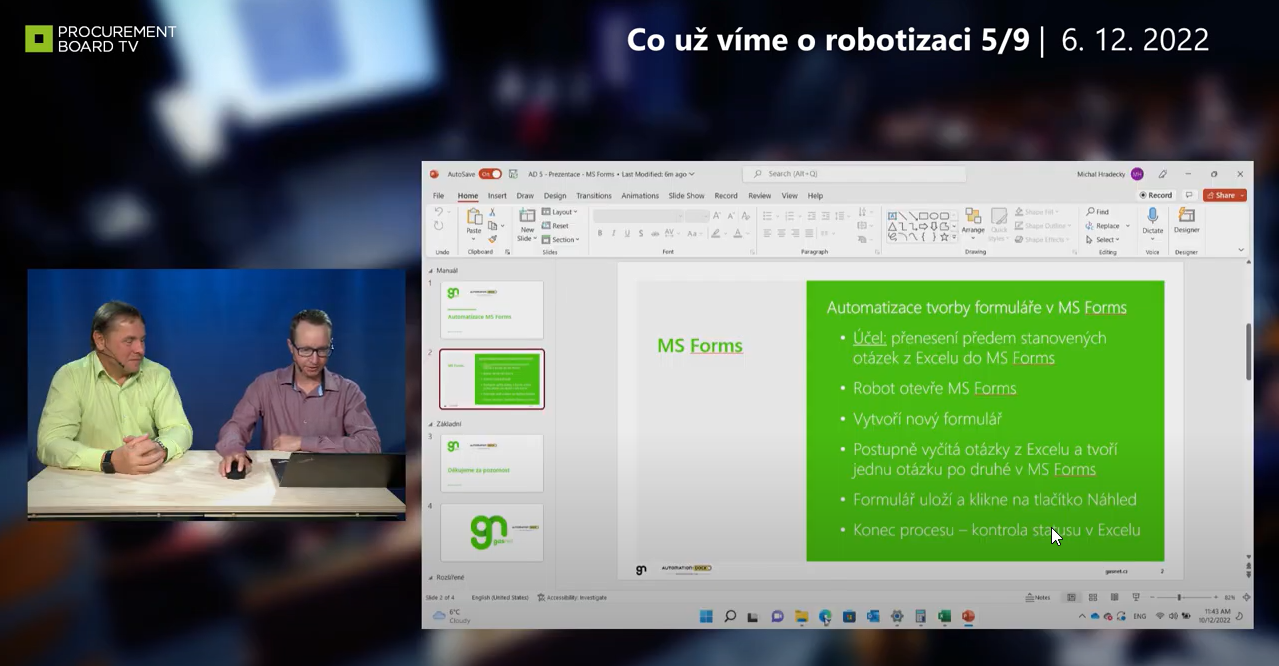
Task: Open the Comments pane icon
Action: (1189, 195)
